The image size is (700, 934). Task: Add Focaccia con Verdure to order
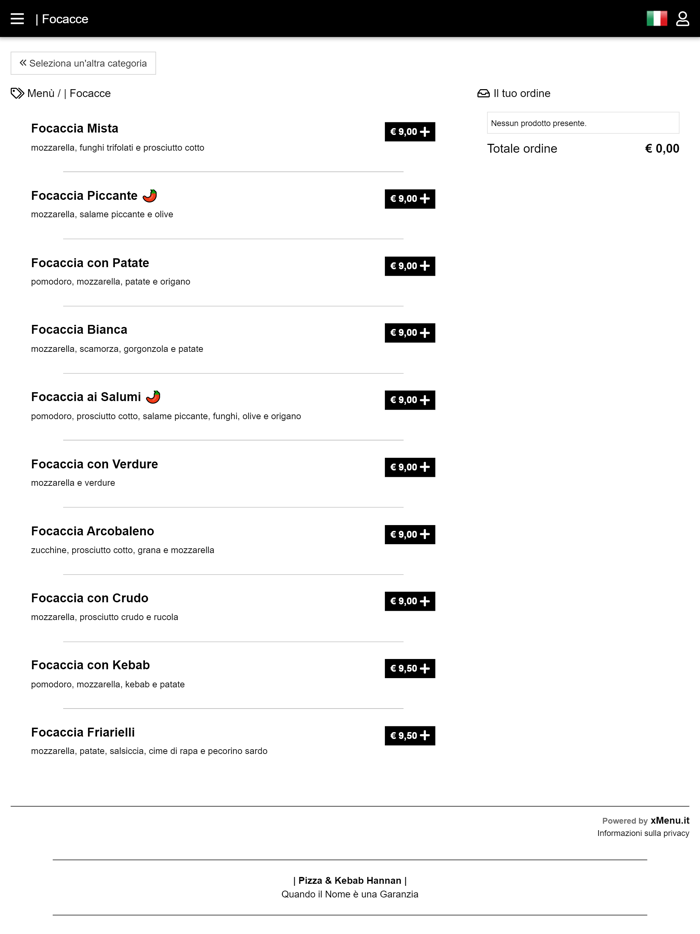click(410, 467)
